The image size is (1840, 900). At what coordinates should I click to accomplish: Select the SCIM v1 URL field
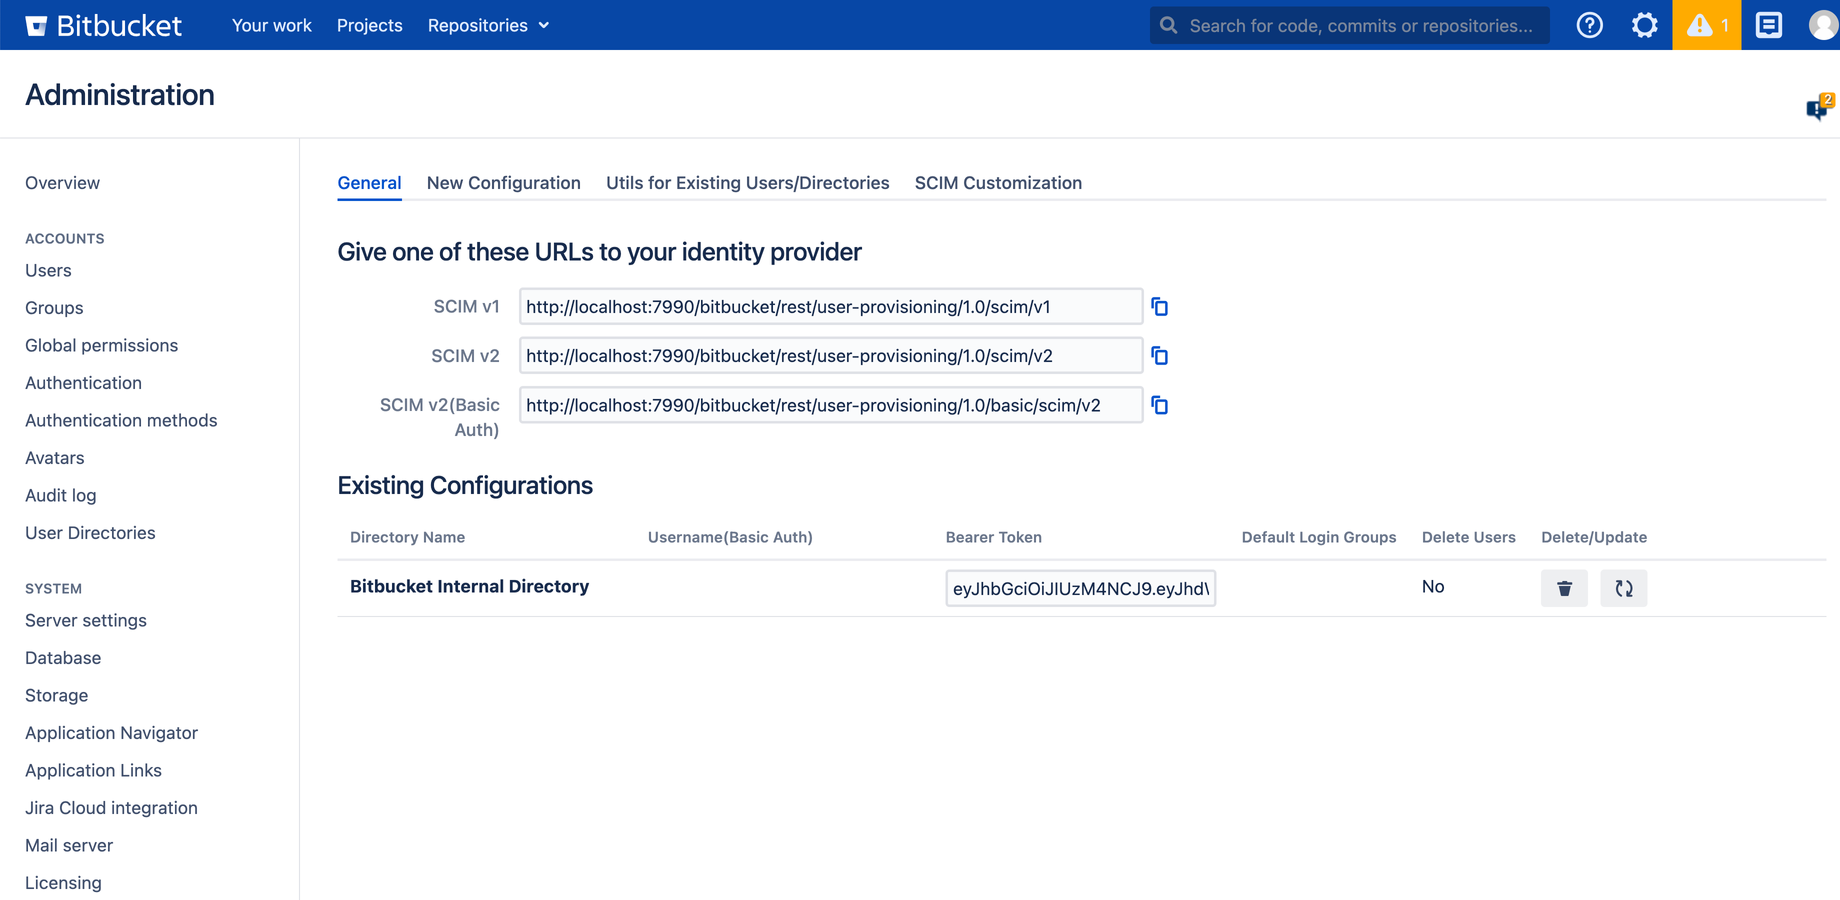[x=831, y=307]
